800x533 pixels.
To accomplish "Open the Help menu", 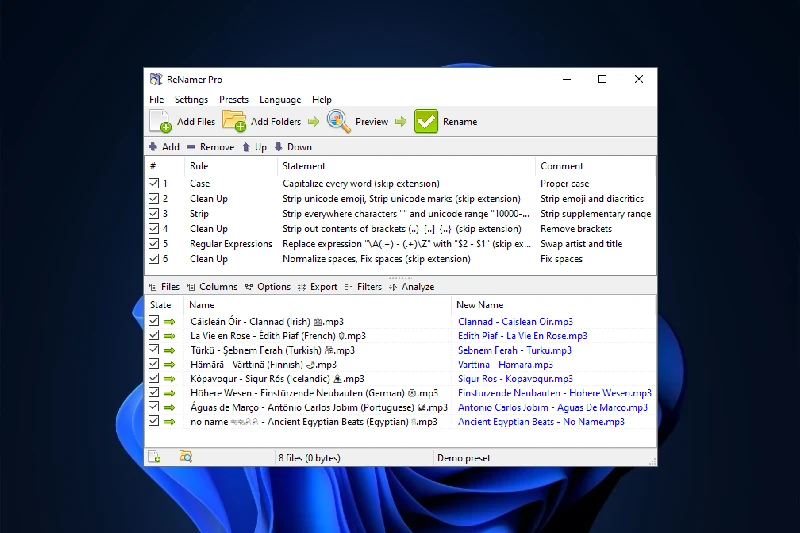I will 321,99.
